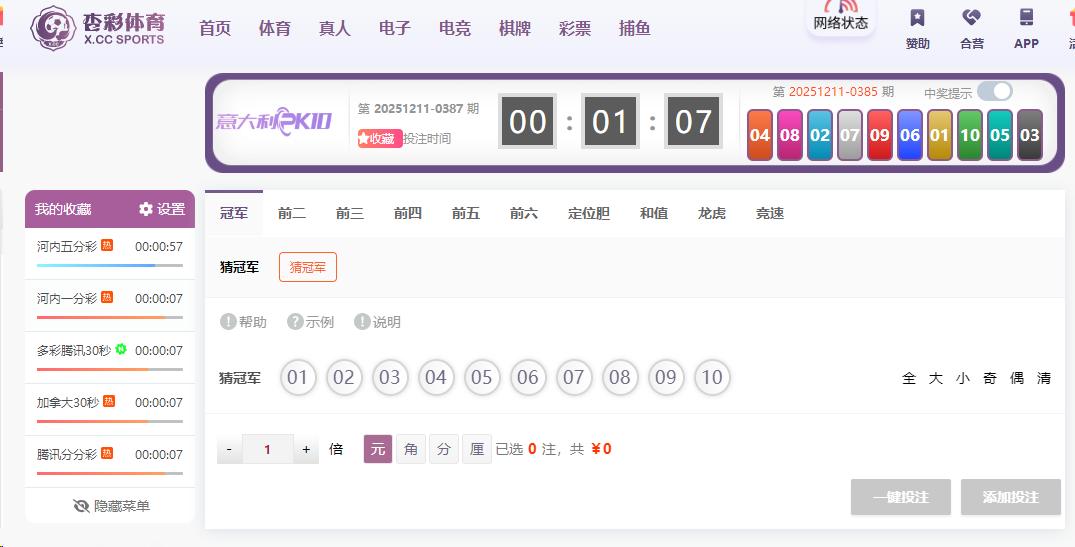Click the favorite (收藏) star badge
The width and height of the screenshot is (1075, 547).
380,139
